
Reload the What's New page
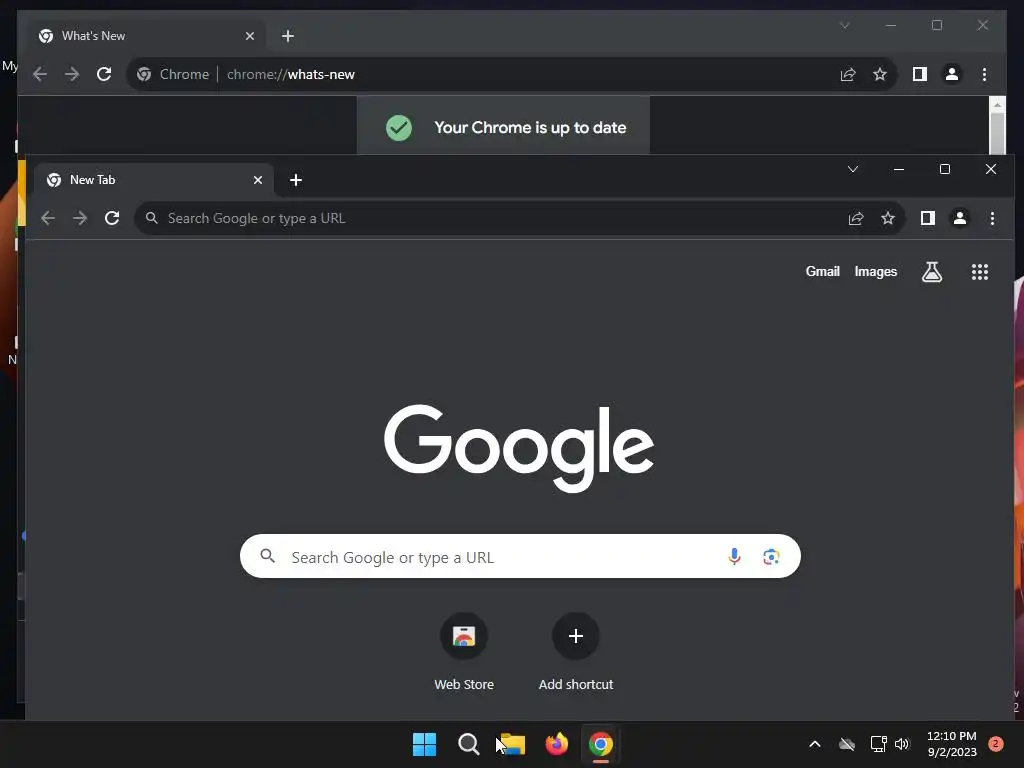click(104, 74)
